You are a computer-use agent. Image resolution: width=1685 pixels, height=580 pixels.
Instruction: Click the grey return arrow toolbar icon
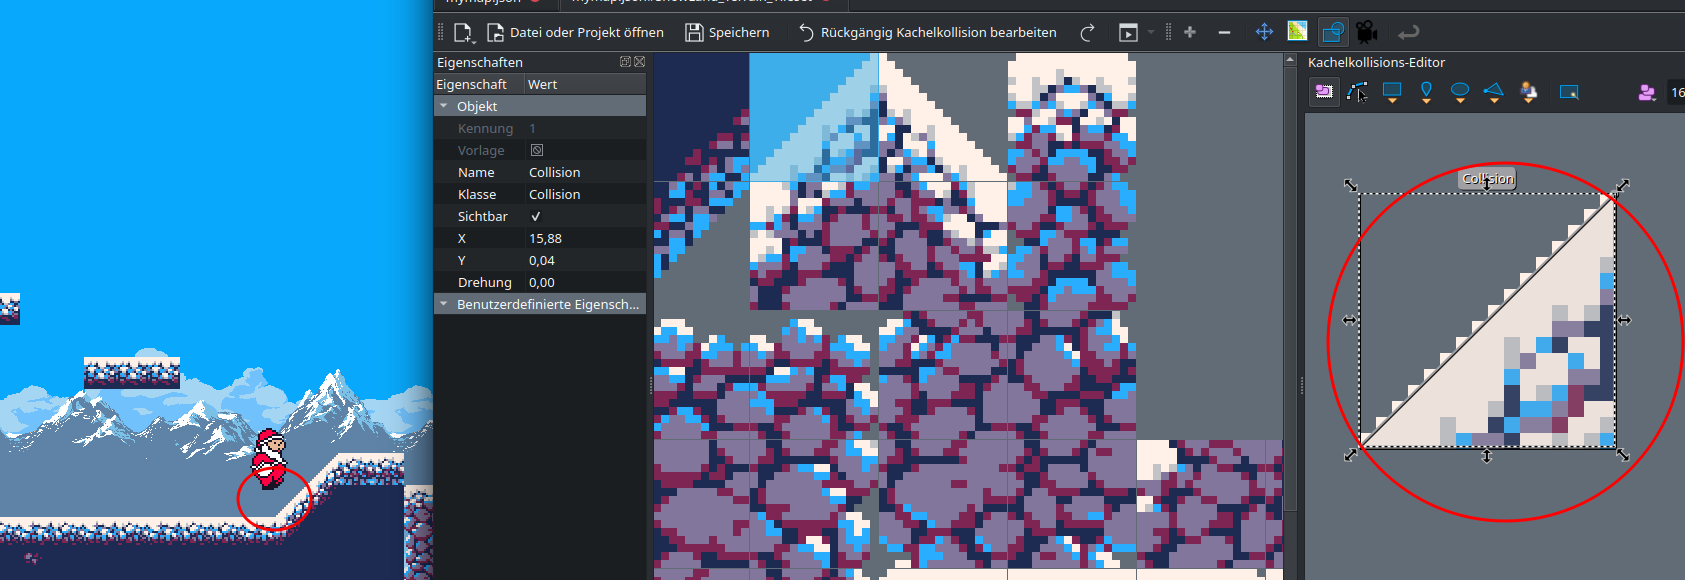(x=1408, y=33)
